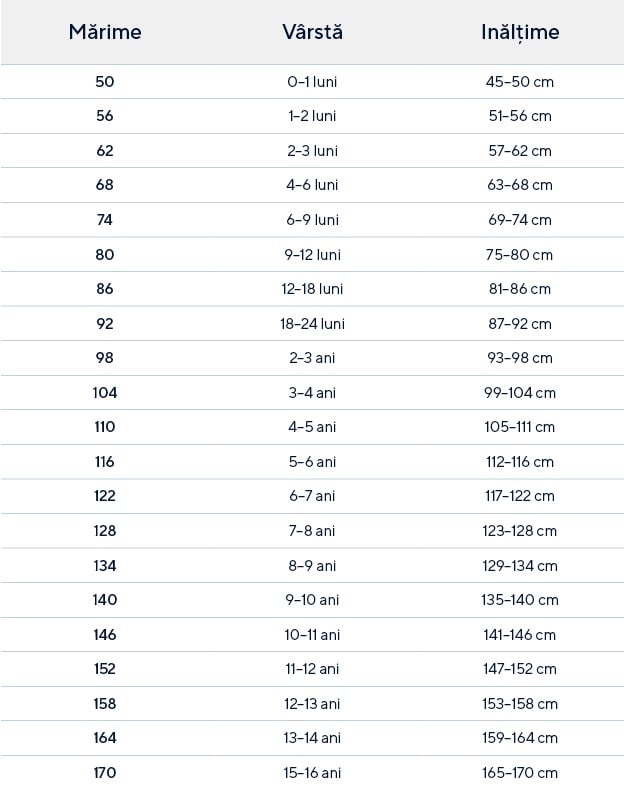Click the 6–7 ani age cell
The image size is (624, 790).
[312, 496]
